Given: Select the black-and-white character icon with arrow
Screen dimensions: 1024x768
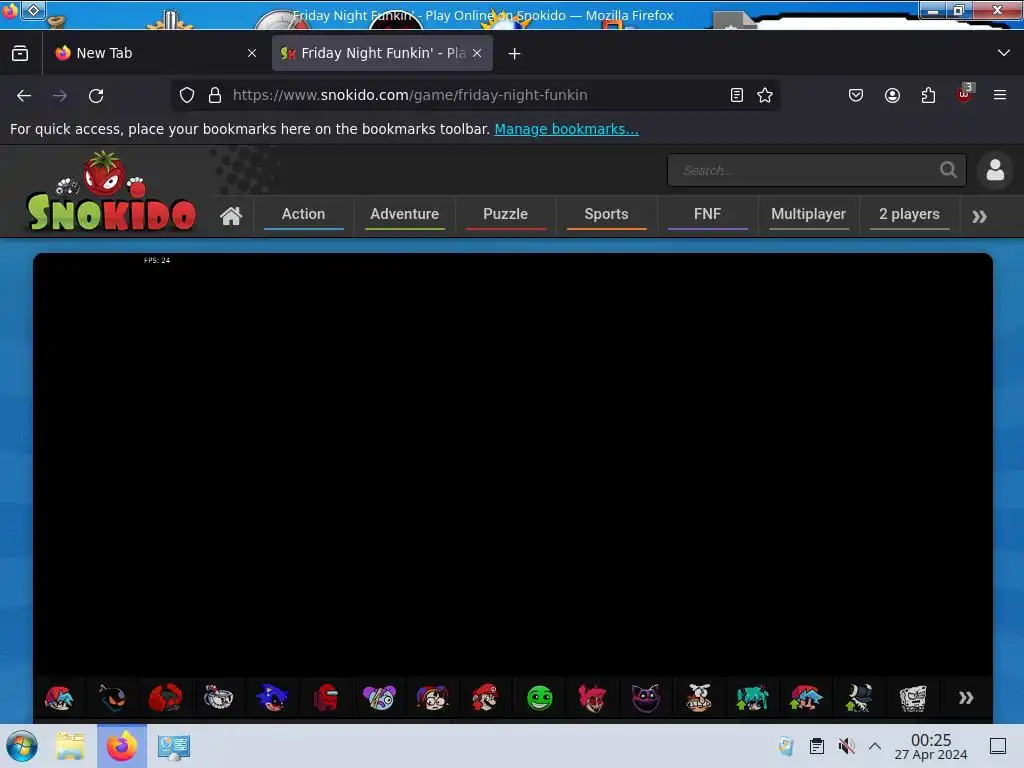Looking at the screenshot, I should click(859, 697).
